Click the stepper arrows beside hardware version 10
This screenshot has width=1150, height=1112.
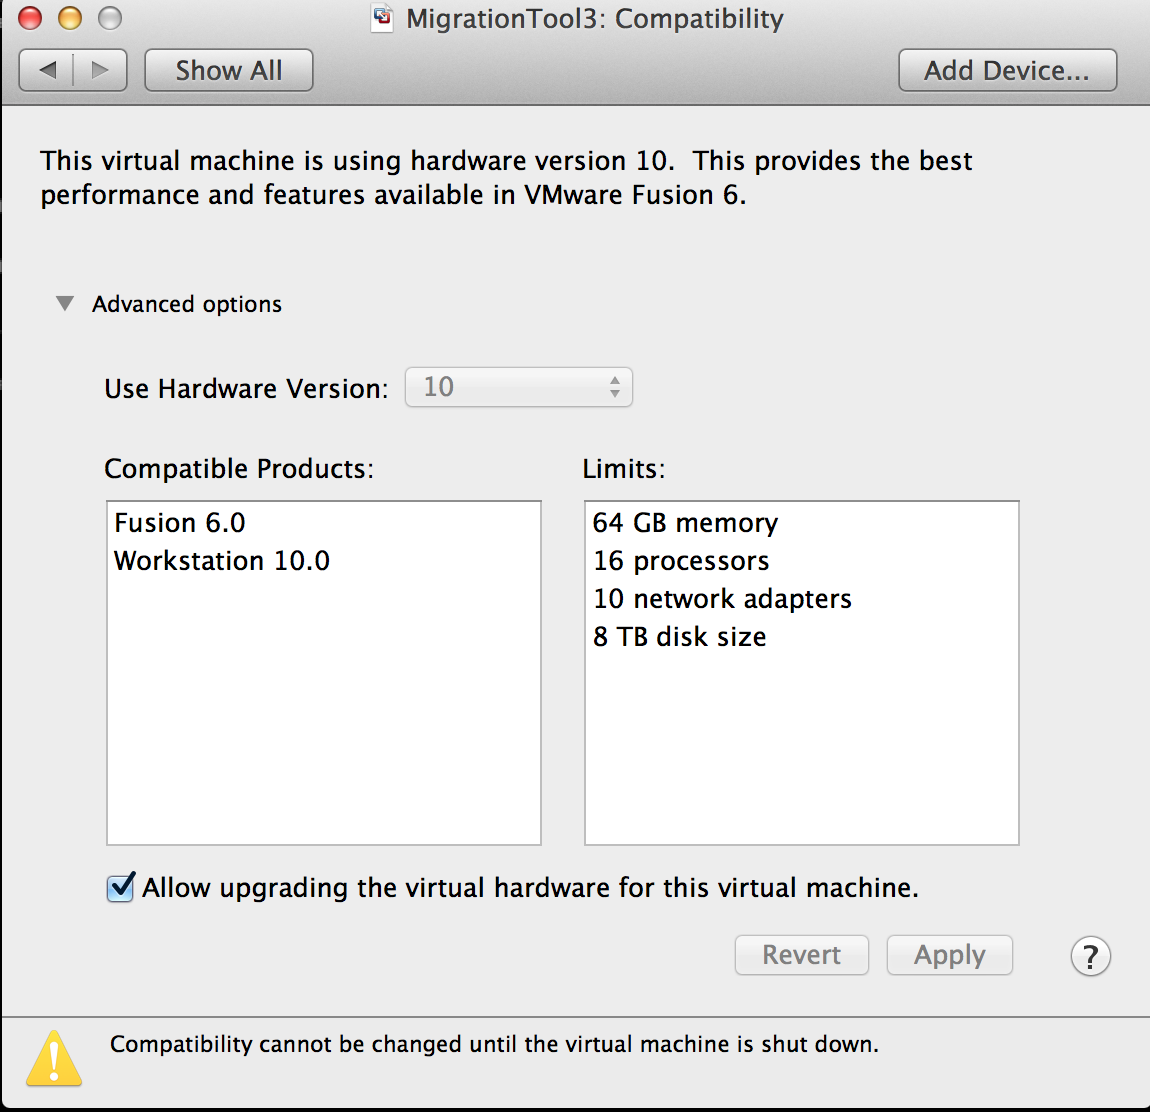point(616,387)
